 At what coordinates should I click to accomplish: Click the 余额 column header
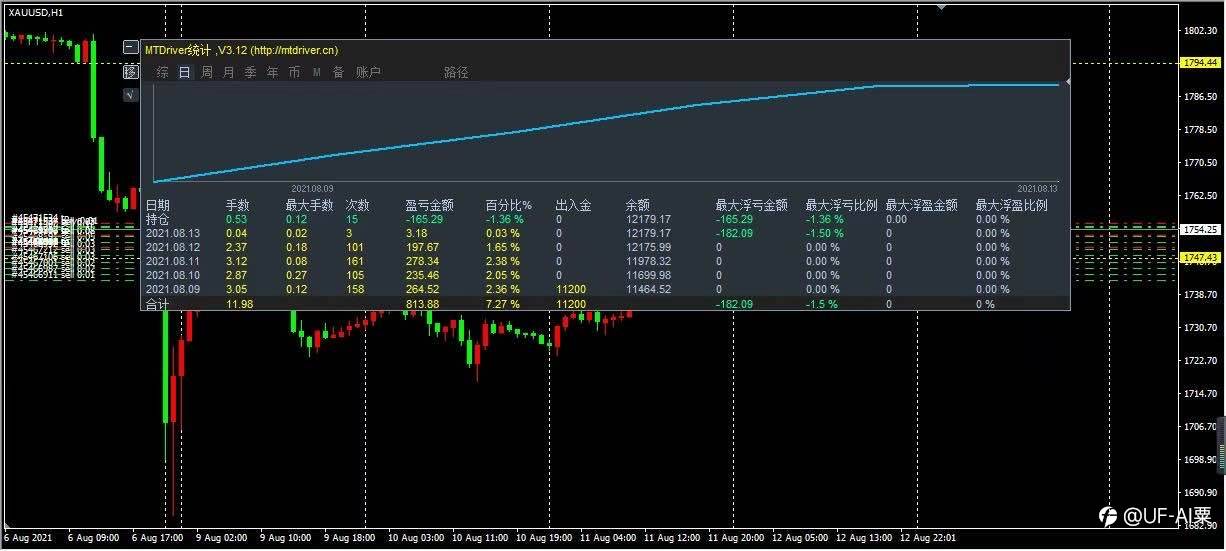(x=638, y=205)
